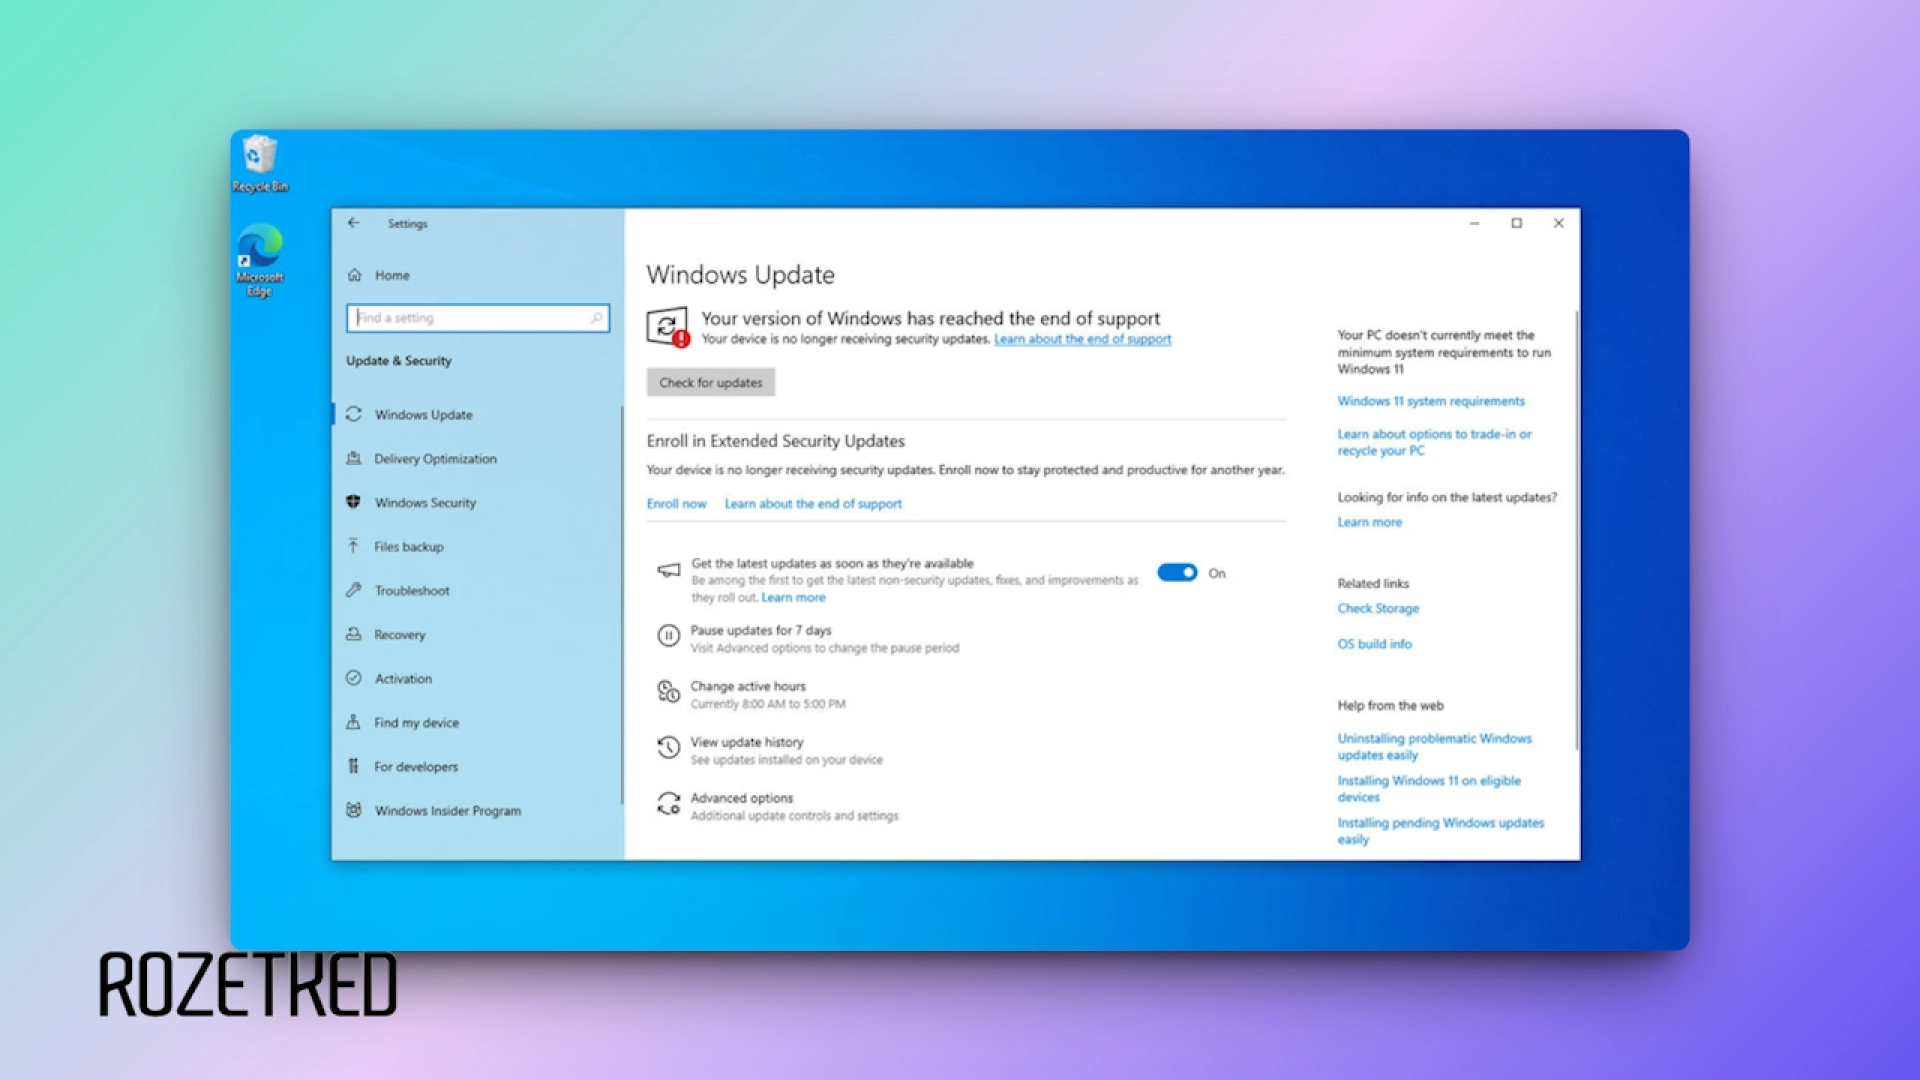Click the Files backup arrow icon

pyautogui.click(x=354, y=546)
